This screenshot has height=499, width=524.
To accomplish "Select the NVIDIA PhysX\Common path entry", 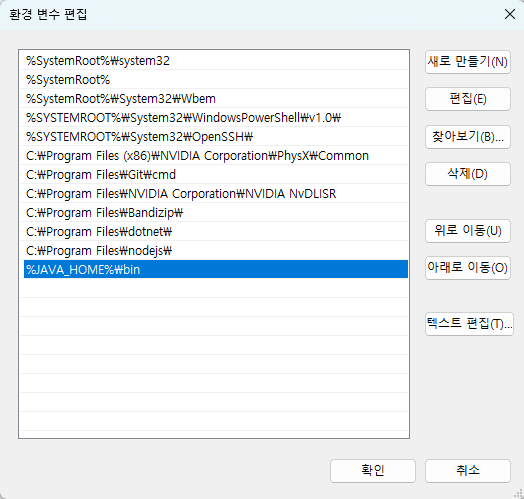I will [x=214, y=156].
